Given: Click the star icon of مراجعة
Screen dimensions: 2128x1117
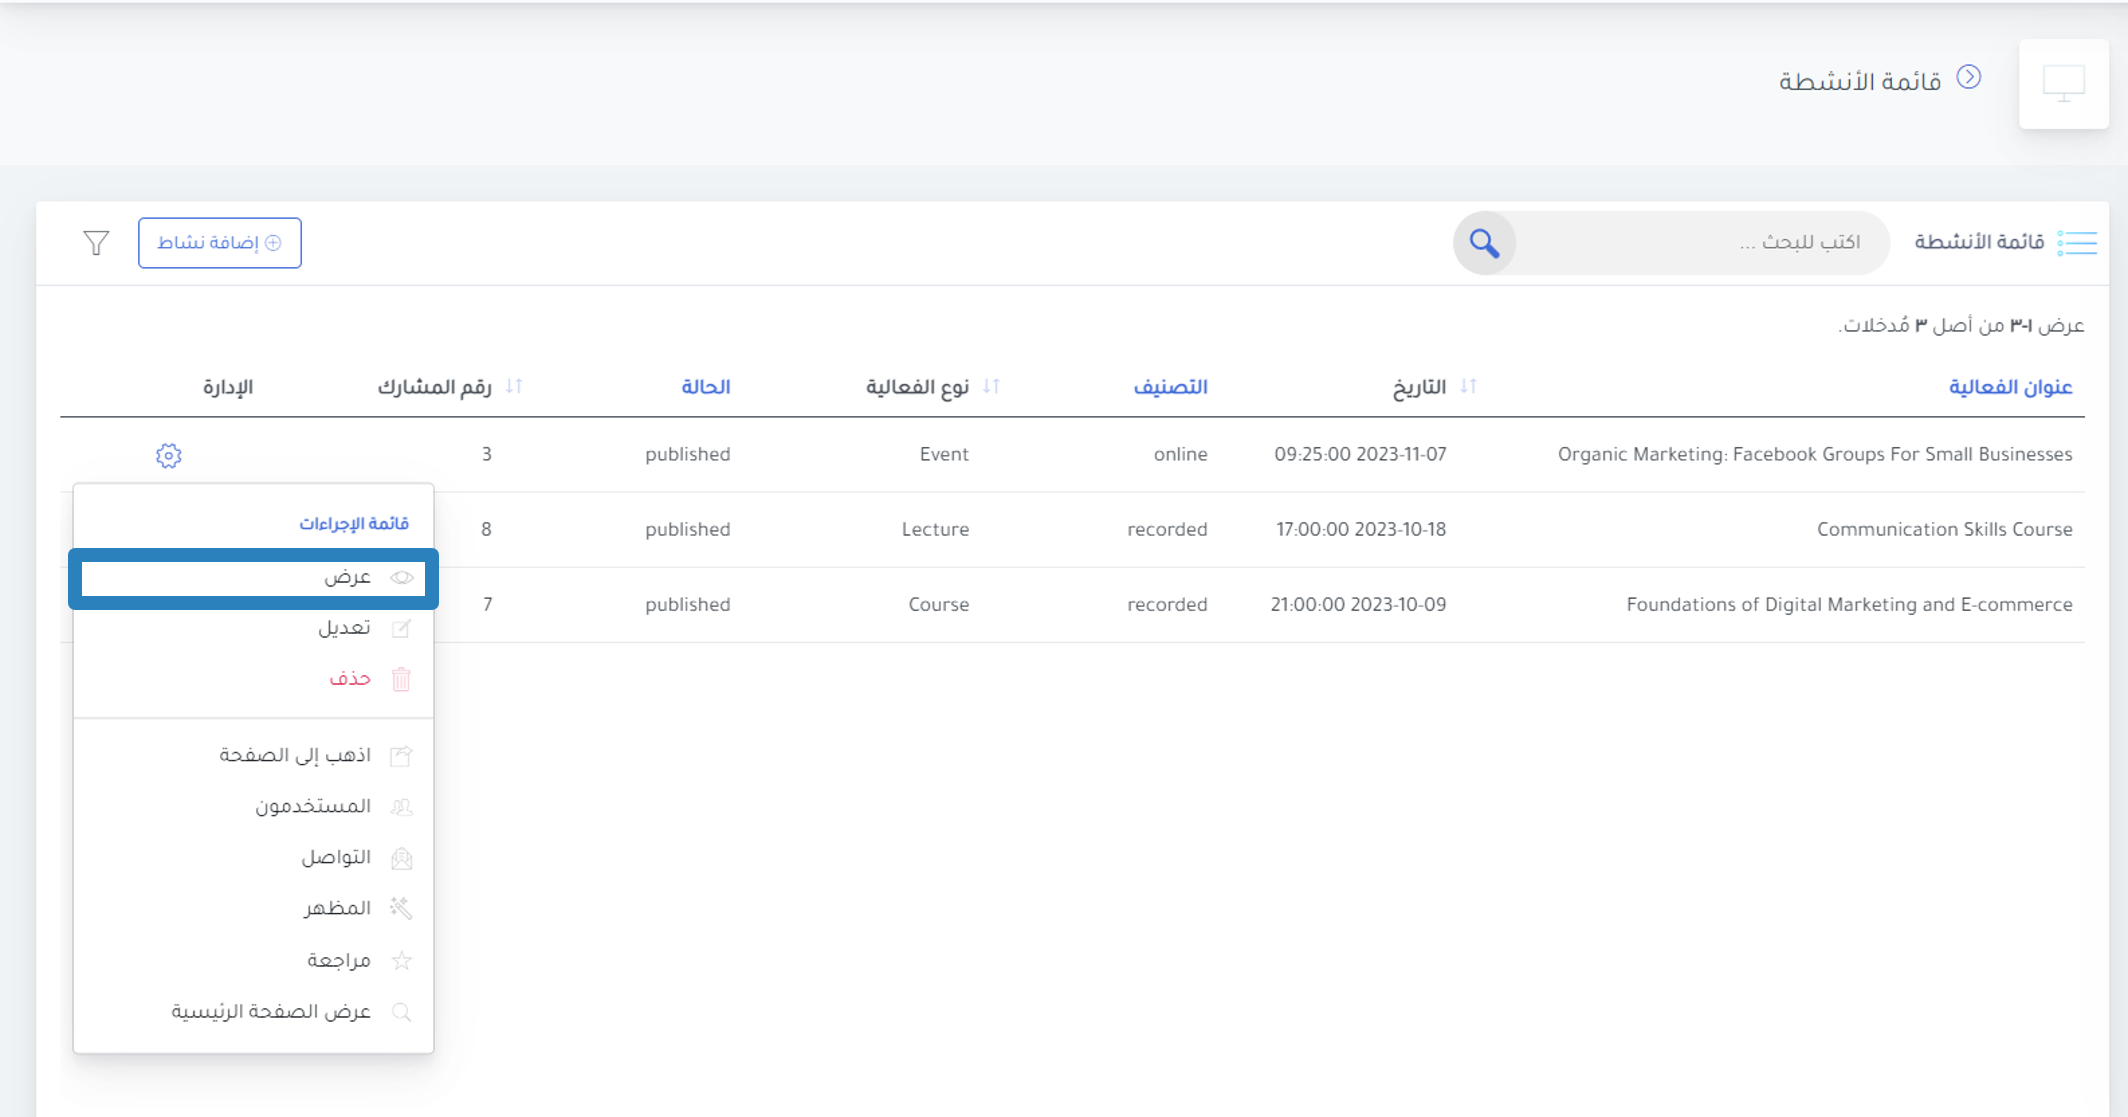Looking at the screenshot, I should click(x=402, y=961).
